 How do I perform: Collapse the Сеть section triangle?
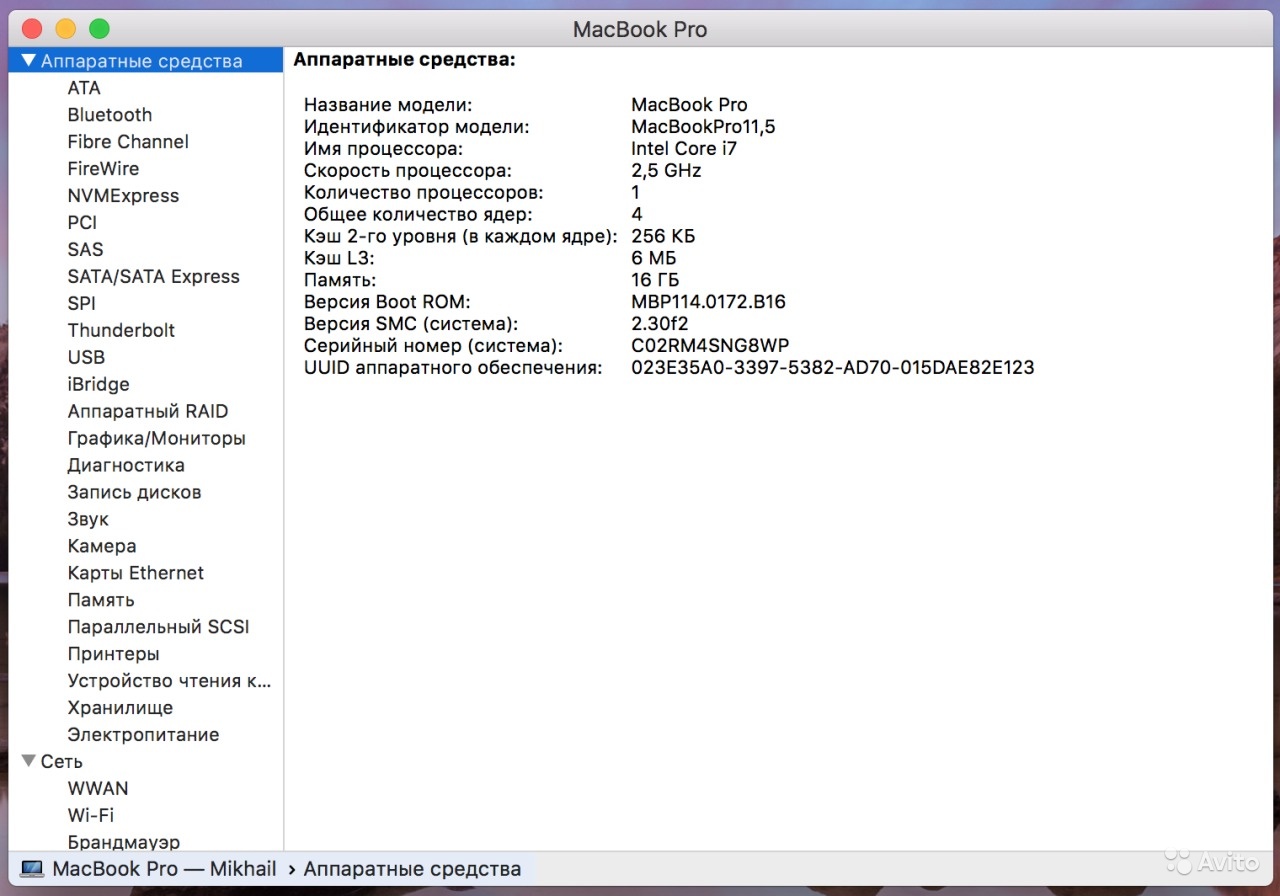pos(28,761)
